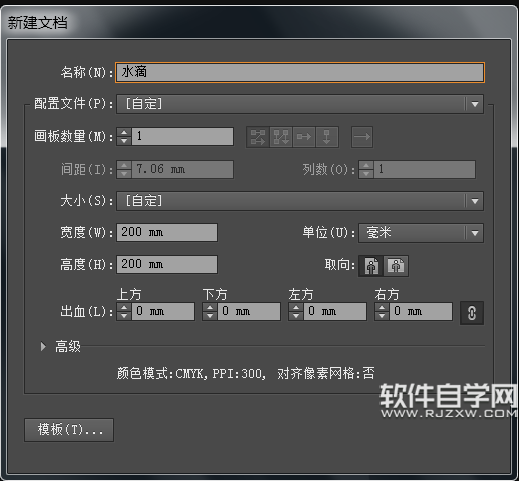Screen dimensions: 519x481
Task: Open the 单位 units dropdown showing 毫米
Action: click(x=421, y=233)
